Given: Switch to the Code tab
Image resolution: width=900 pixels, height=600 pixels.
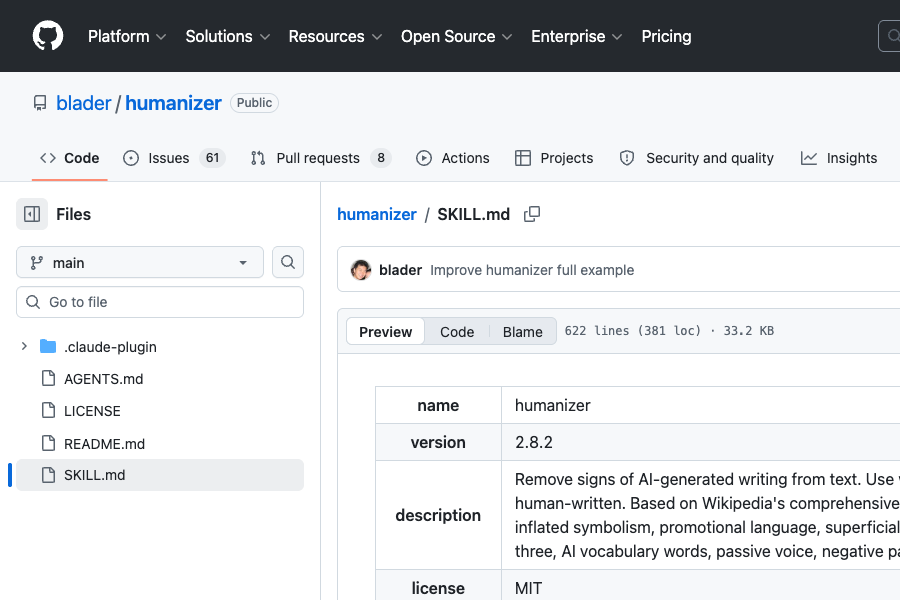Looking at the screenshot, I should [x=69, y=158].
